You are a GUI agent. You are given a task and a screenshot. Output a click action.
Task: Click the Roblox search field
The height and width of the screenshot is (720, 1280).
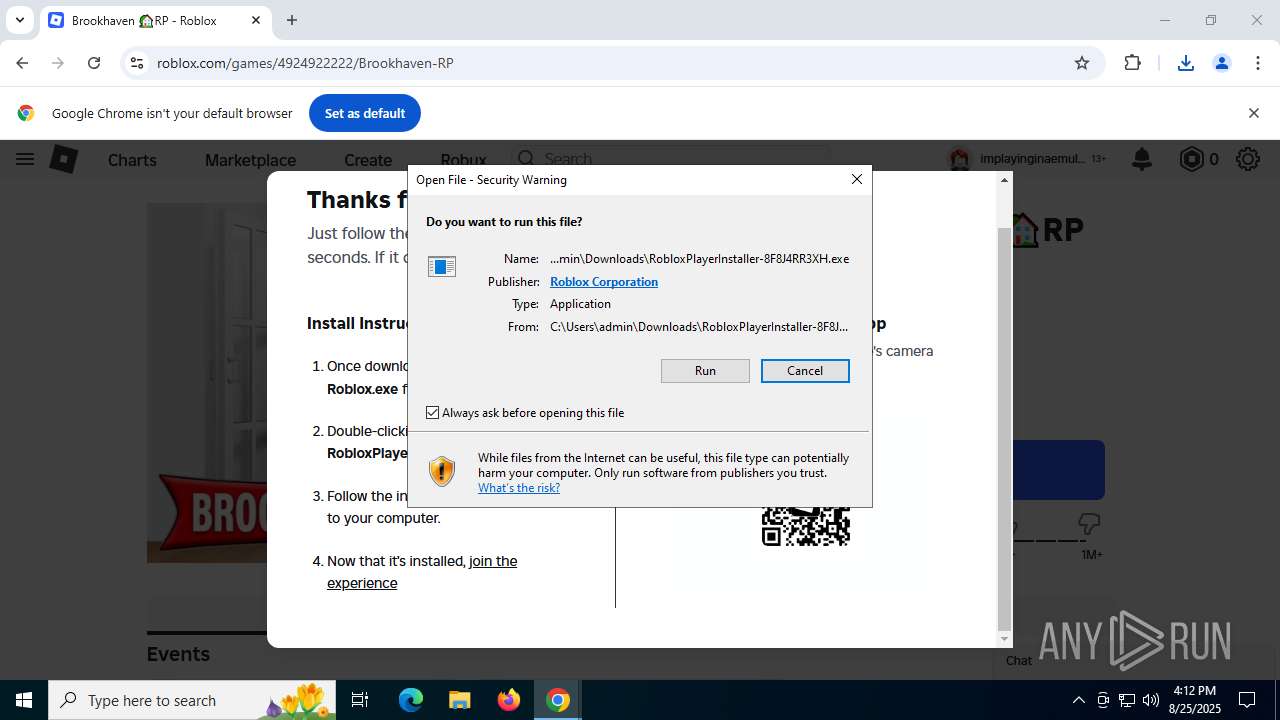pos(670,159)
